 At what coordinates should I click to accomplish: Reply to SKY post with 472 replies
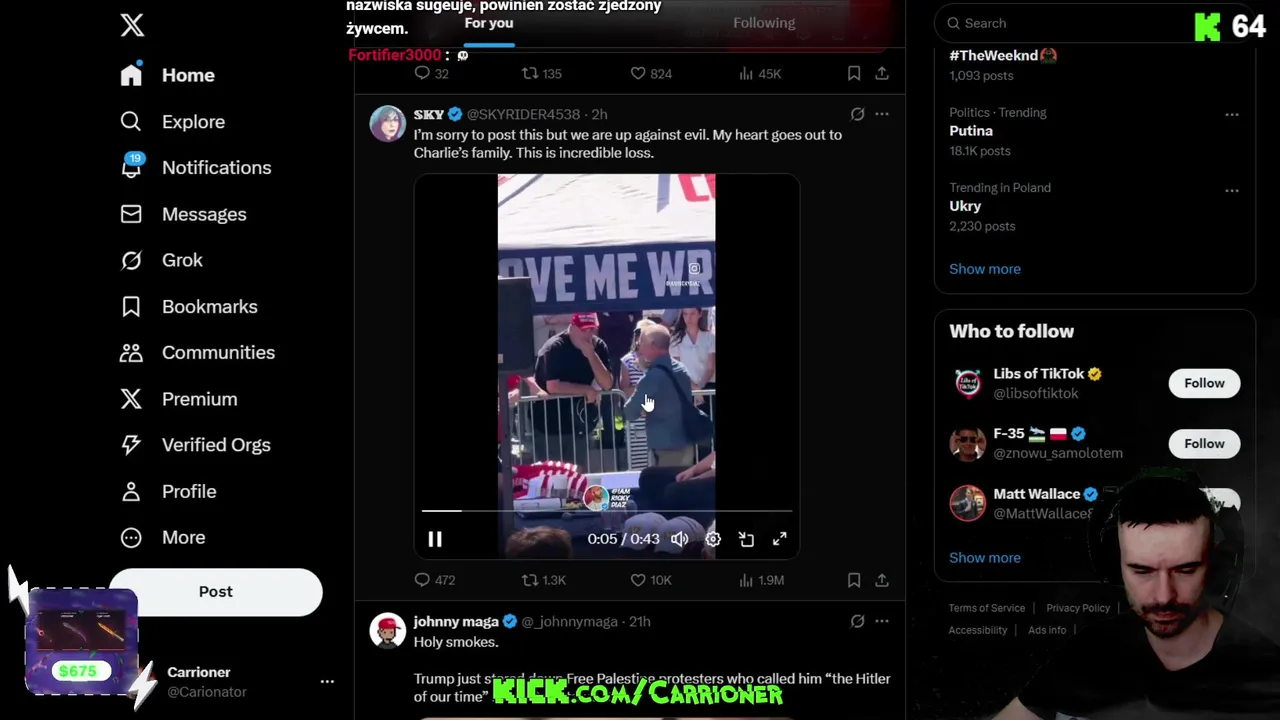point(435,580)
